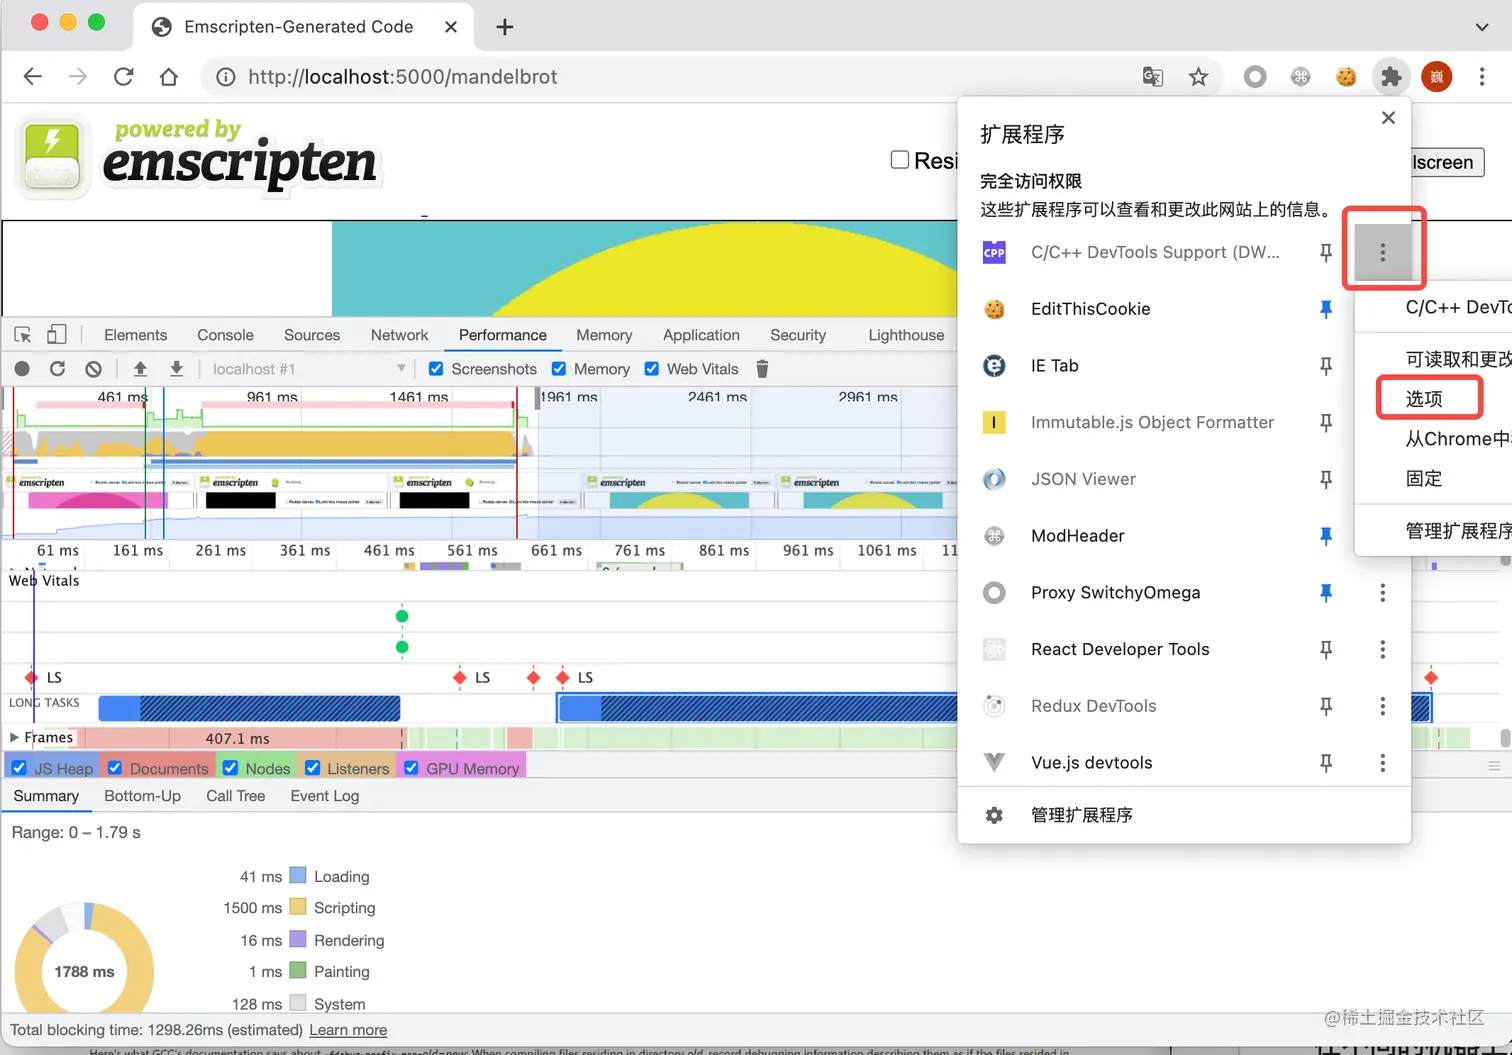Open the tab search chevron in title bar
Screen dimensions: 1512x1055
pos(1482,27)
